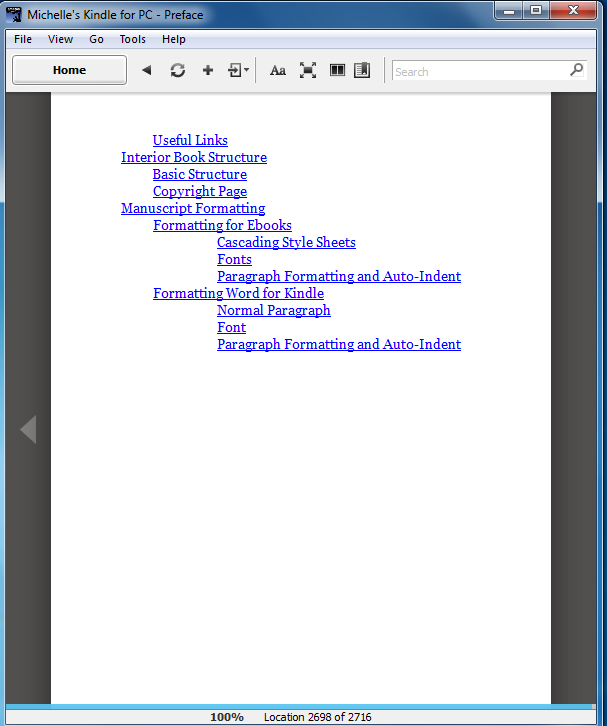Open the Help menu
The image size is (607, 726).
click(x=174, y=39)
